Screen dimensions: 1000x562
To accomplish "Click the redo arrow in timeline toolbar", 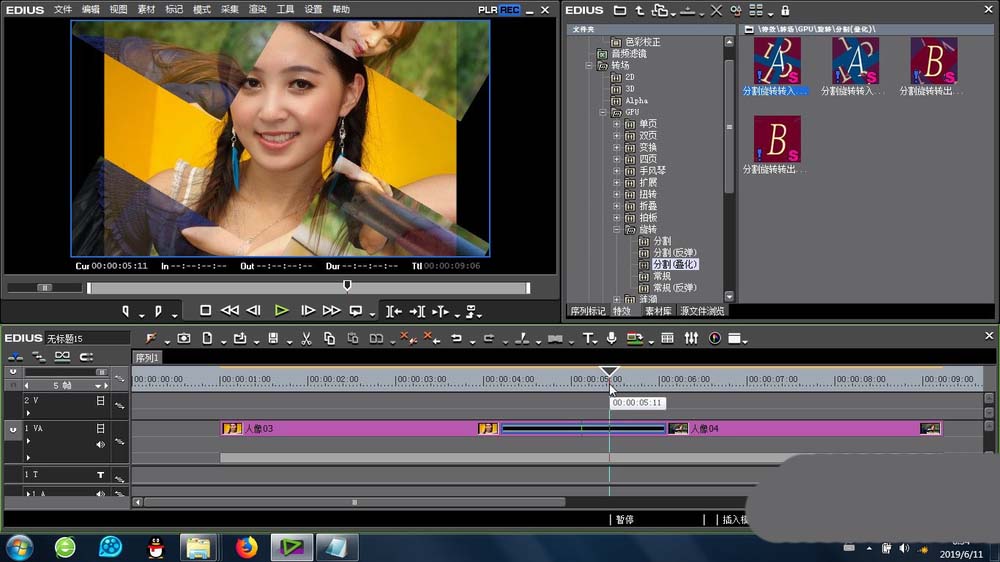I will click(x=489, y=339).
